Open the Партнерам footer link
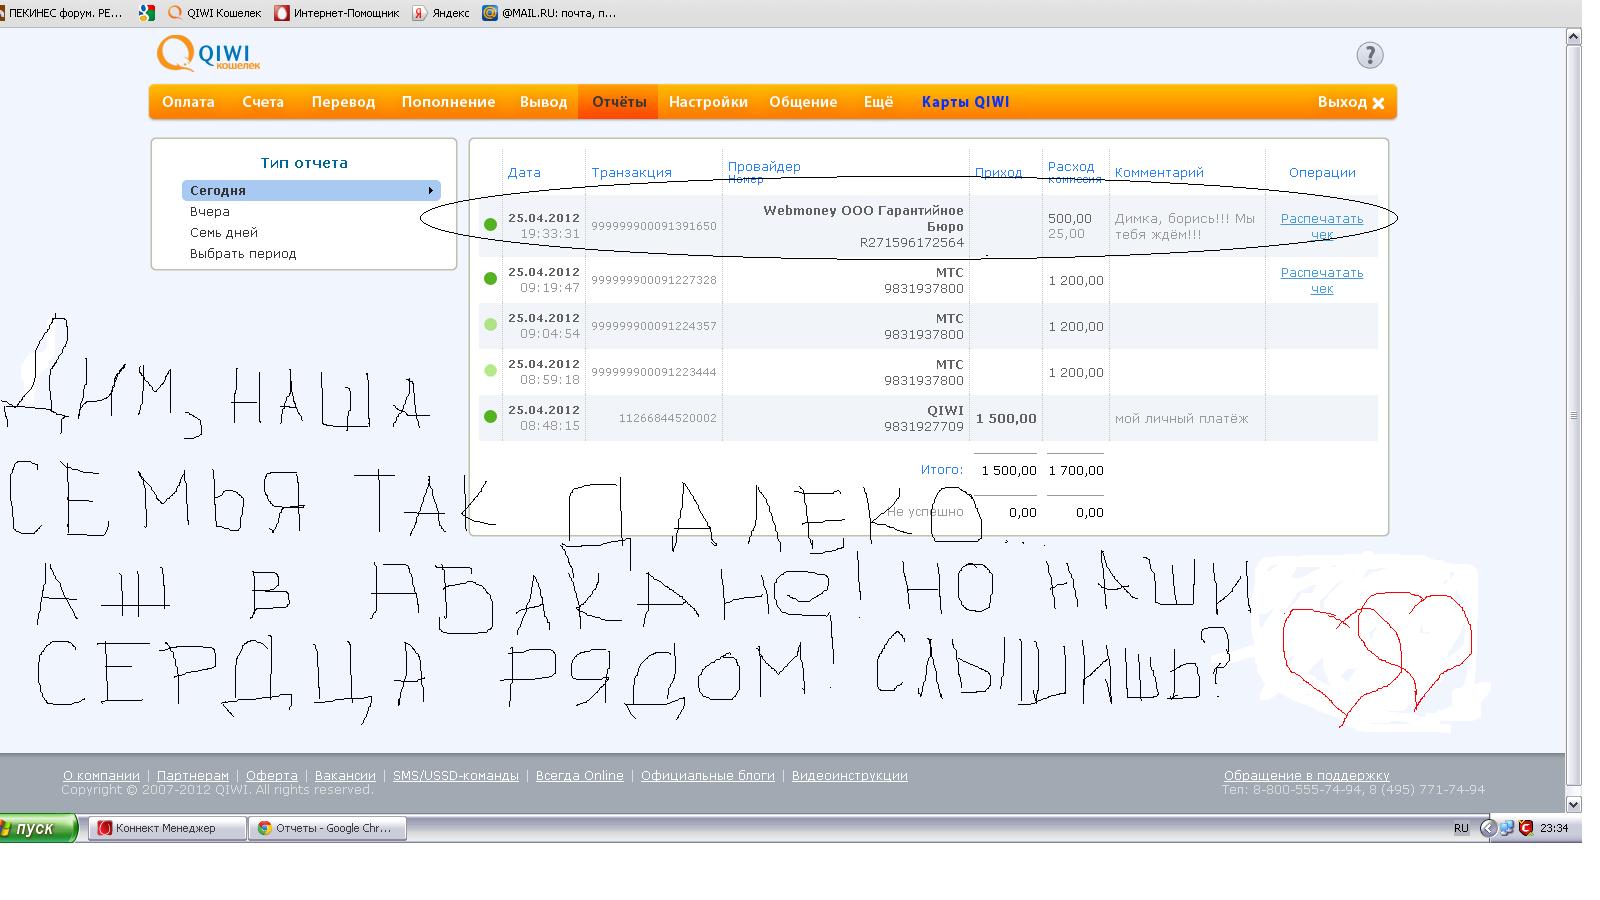Viewport: 1600px width, 900px height. tap(193, 775)
